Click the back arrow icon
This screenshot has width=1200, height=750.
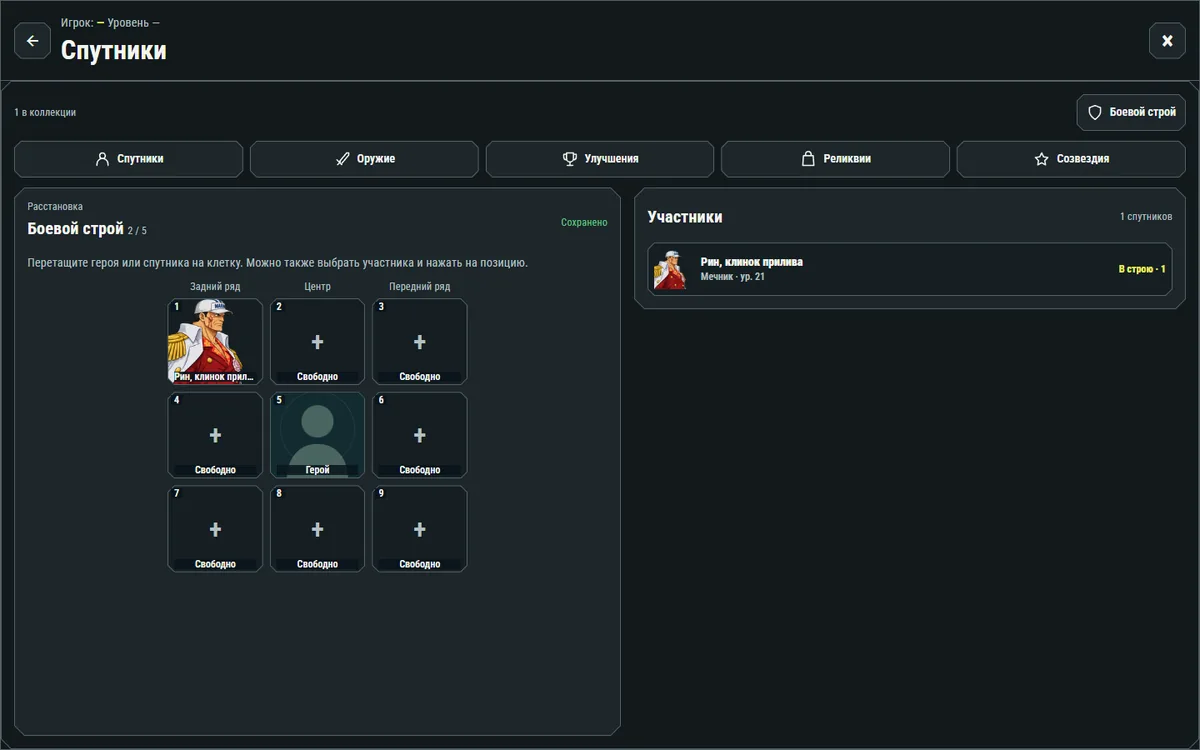tap(32, 41)
